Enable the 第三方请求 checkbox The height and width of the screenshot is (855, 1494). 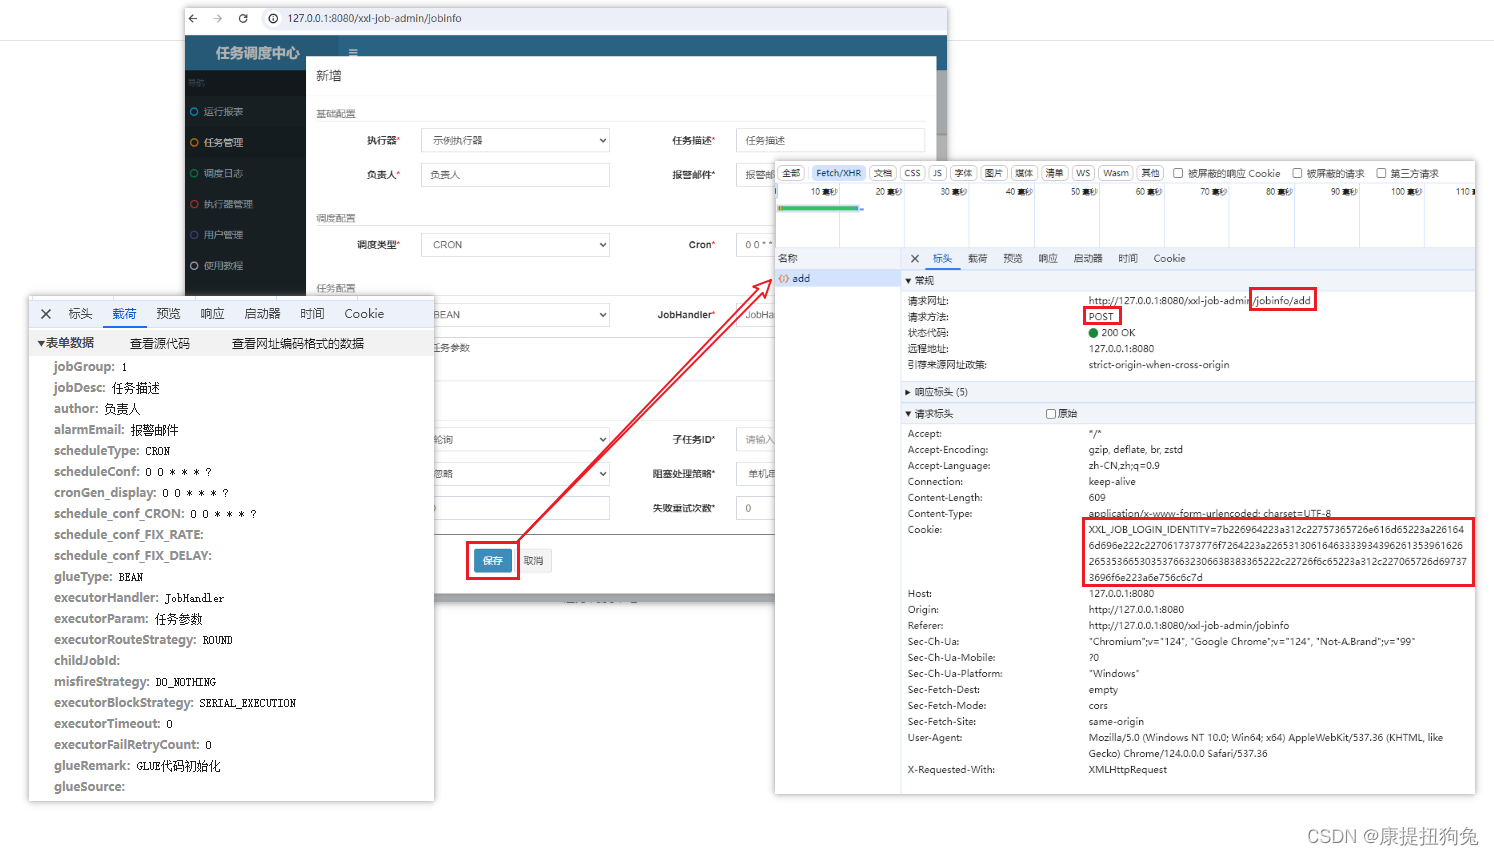1381,173
